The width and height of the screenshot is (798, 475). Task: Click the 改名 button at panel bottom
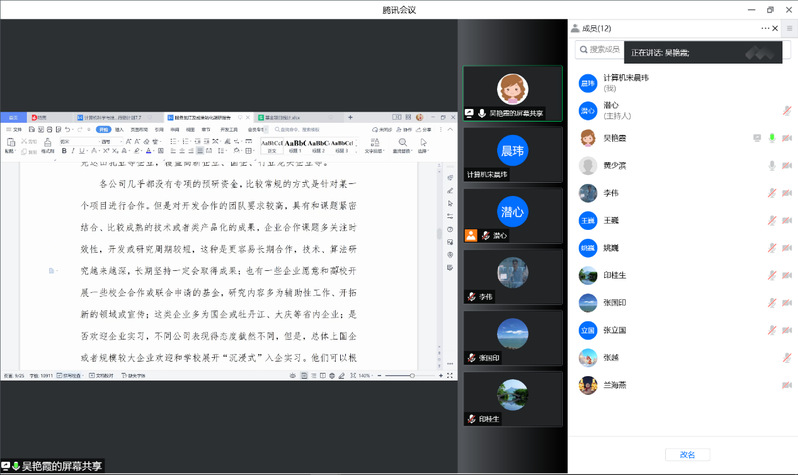(686, 454)
